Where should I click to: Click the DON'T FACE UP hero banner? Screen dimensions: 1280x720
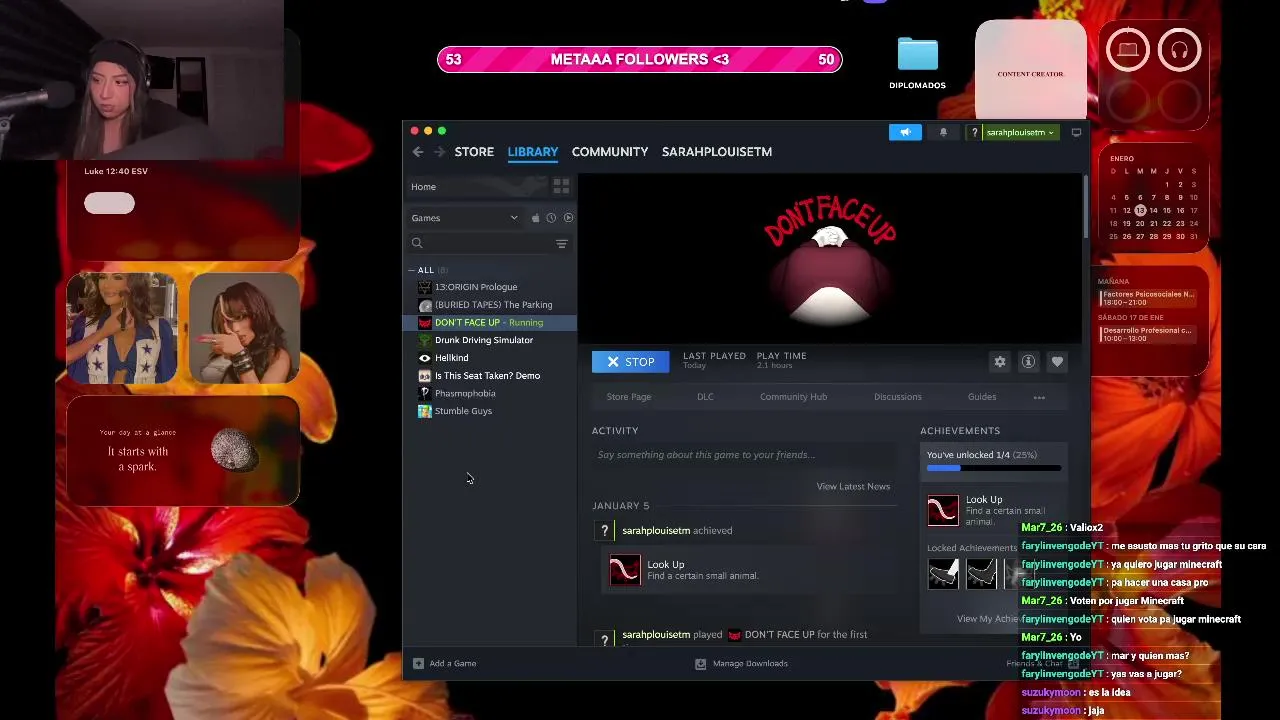830,258
